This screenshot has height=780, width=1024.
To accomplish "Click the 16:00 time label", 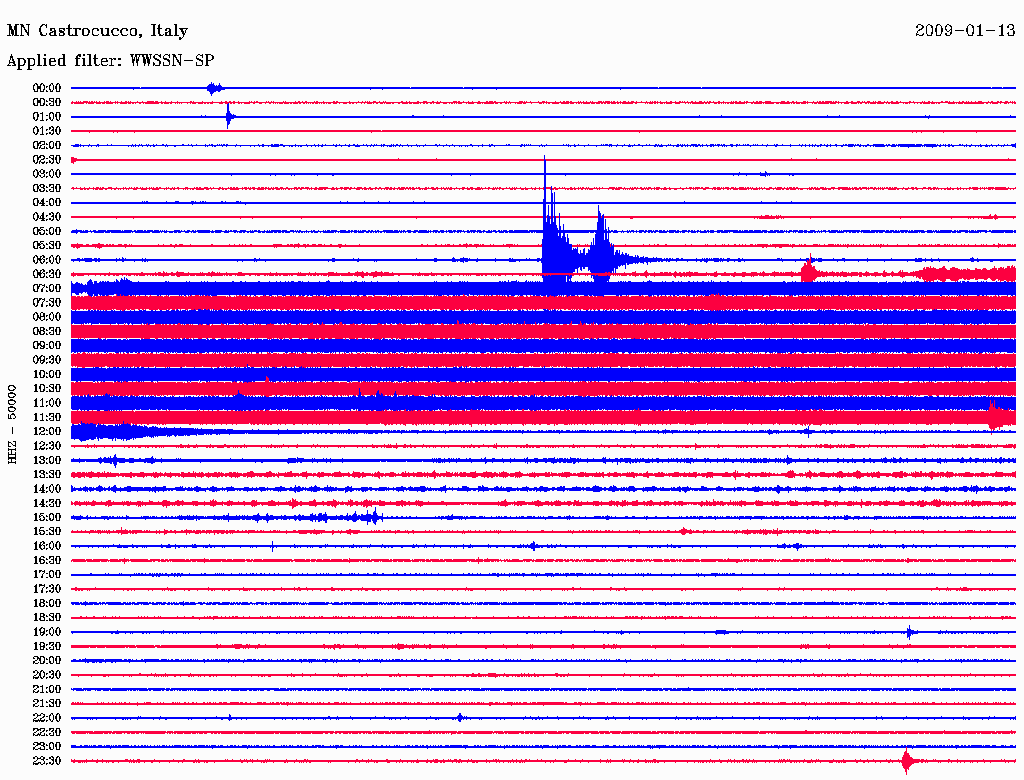I will (47, 545).
